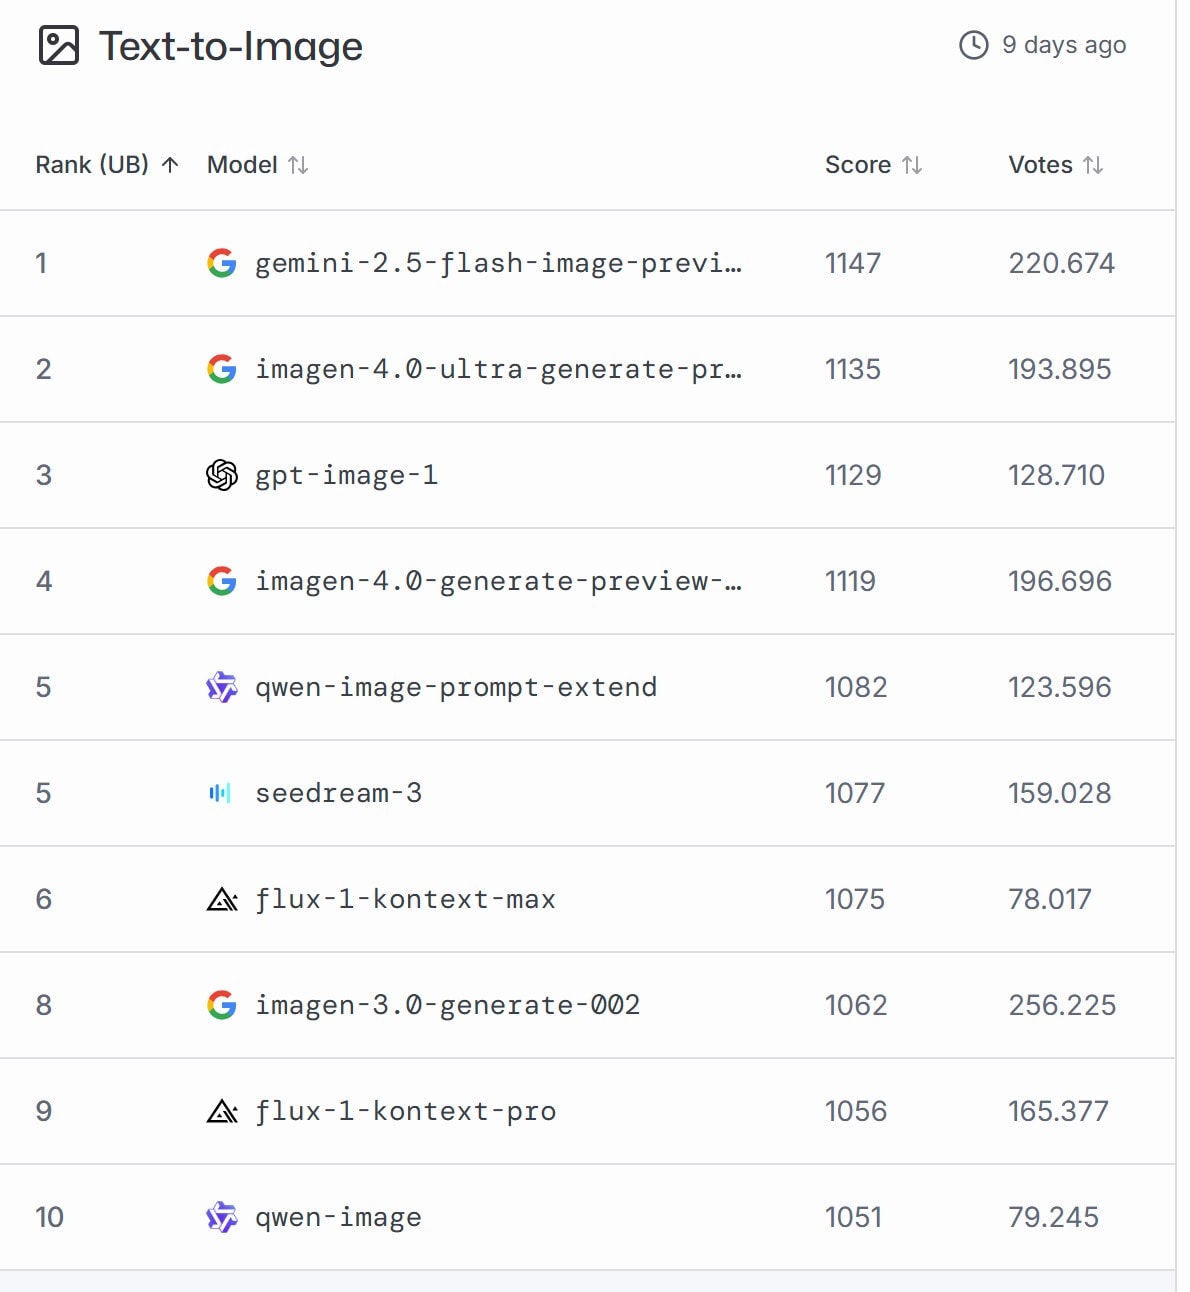This screenshot has width=1190, height=1292.
Task: Click the Google logo beside imagen-4.0-generate-preview
Action: tap(222, 581)
